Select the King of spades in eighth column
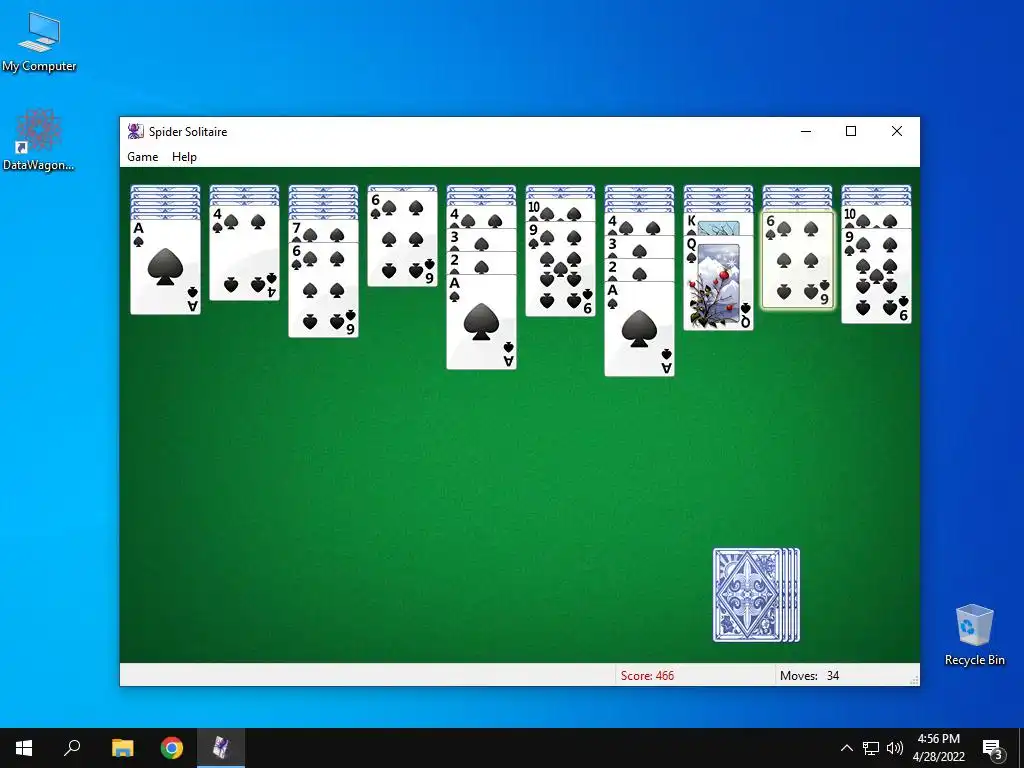Viewport: 1024px width, 768px height. click(718, 223)
